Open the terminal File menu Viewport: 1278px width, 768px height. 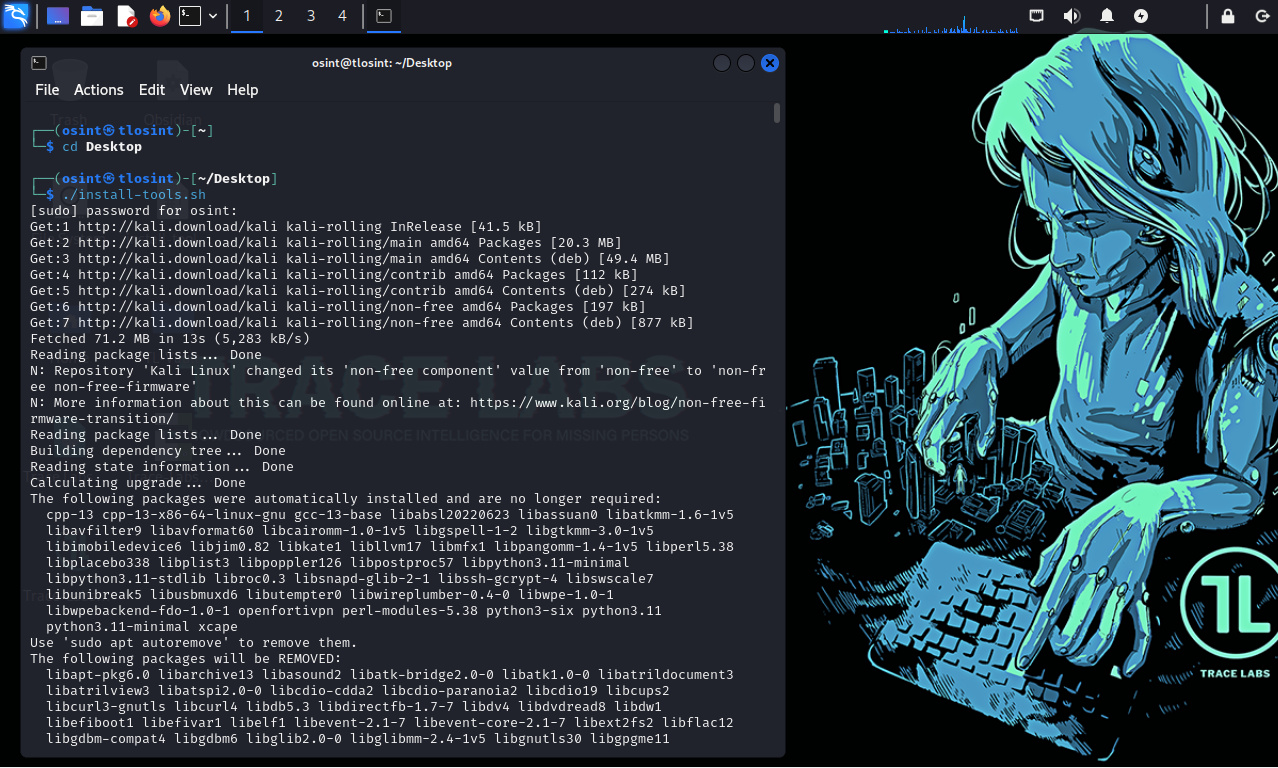click(x=47, y=90)
